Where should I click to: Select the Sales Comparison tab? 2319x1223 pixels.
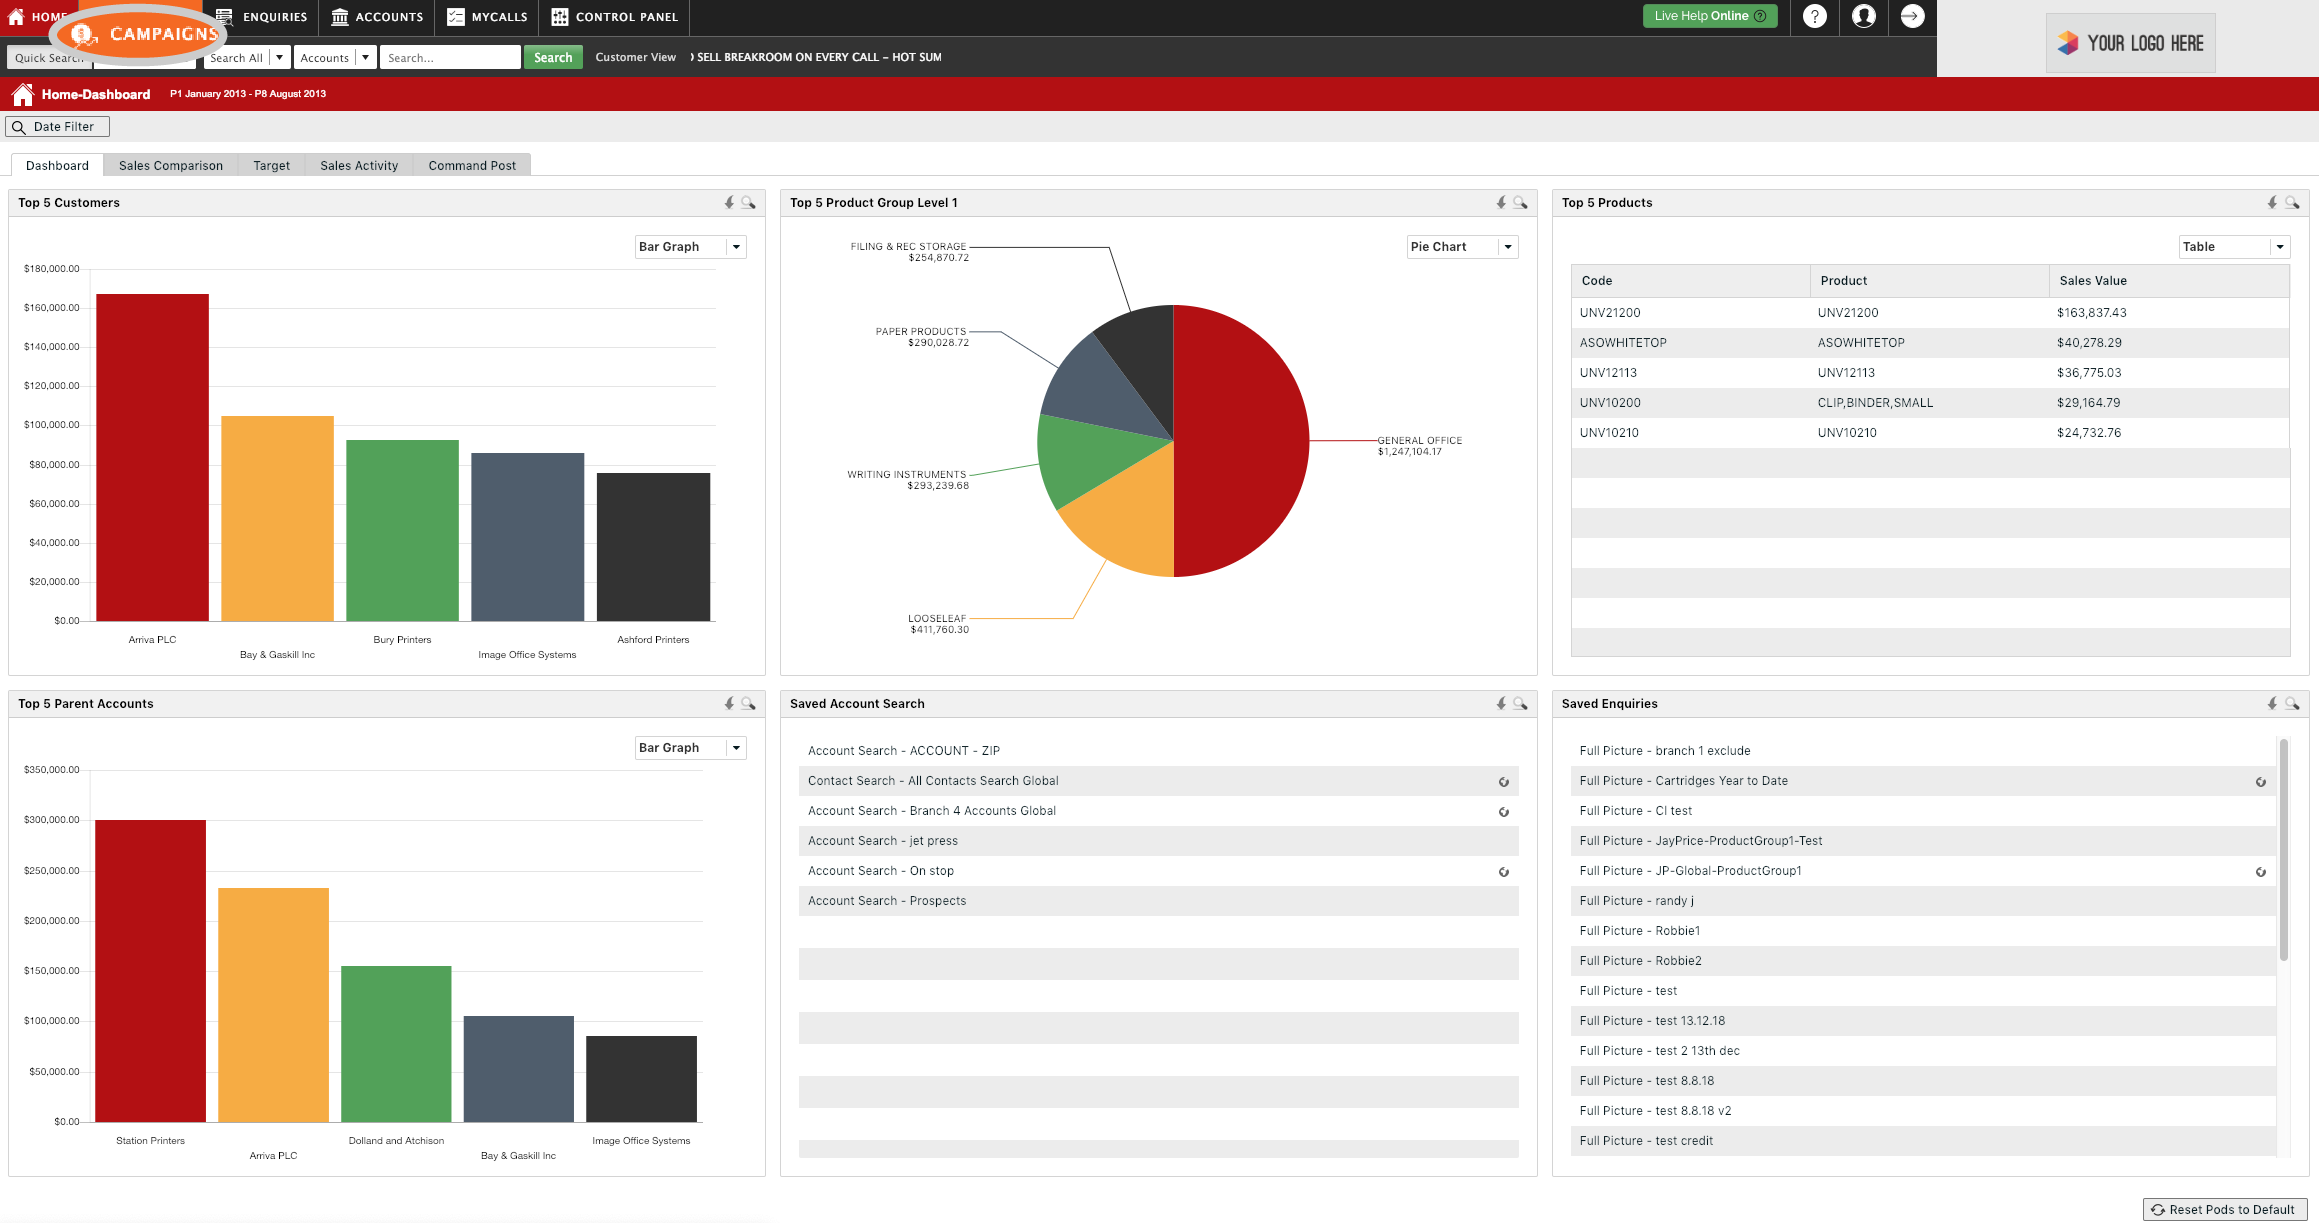170,164
